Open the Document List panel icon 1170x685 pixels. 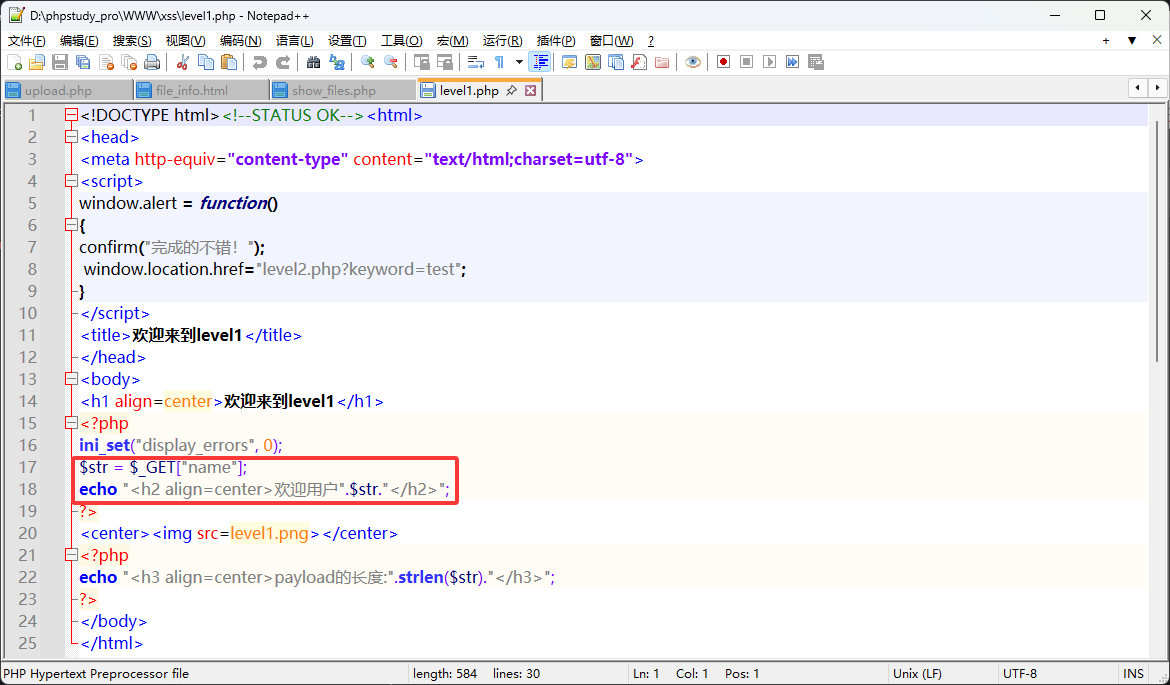[616, 62]
